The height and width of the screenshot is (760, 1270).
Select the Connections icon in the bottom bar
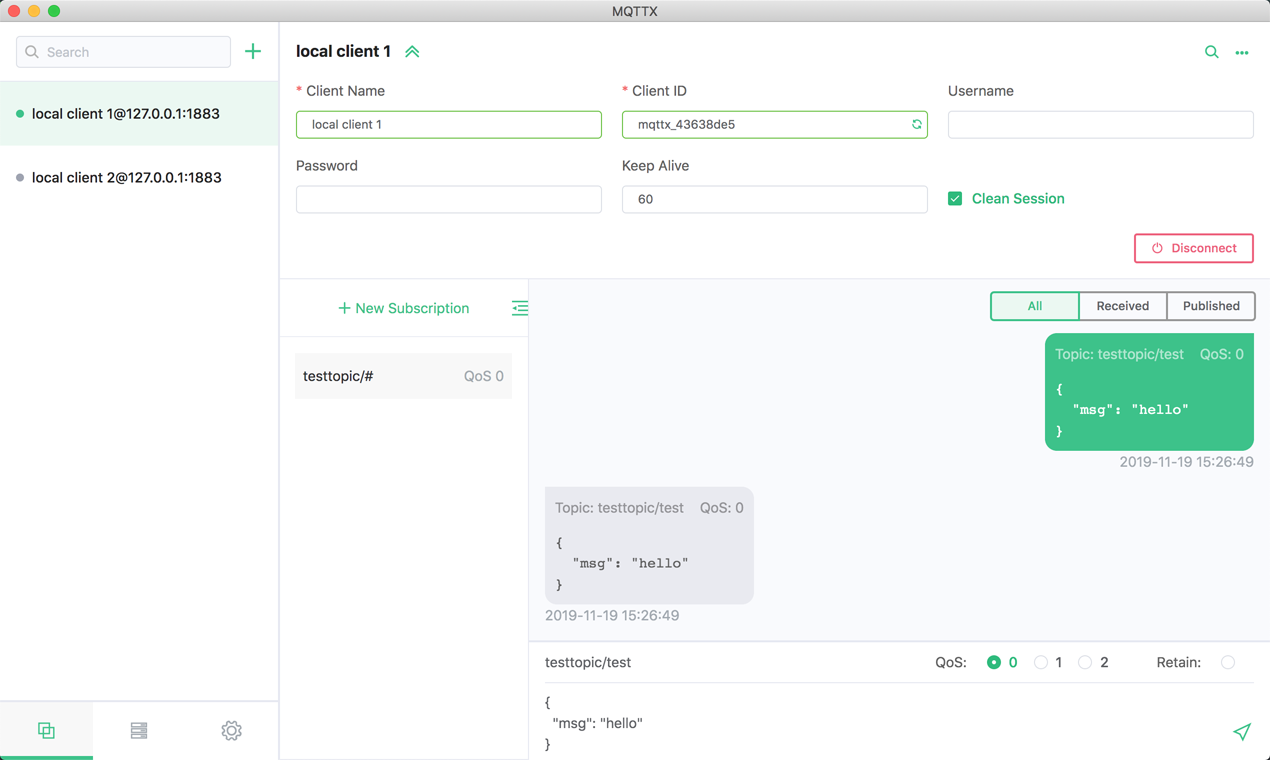pos(46,730)
